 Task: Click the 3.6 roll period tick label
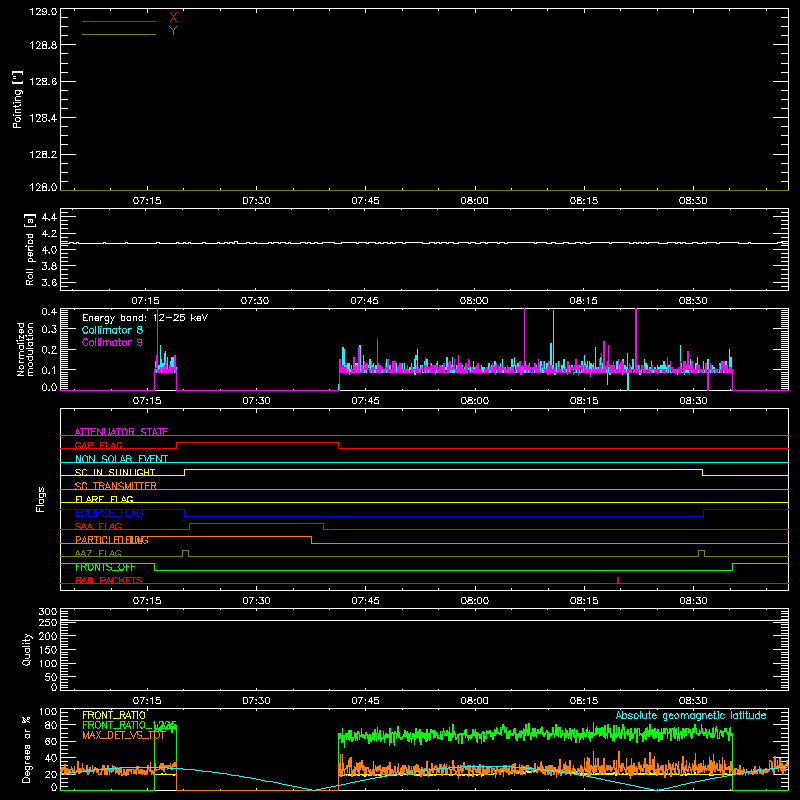click(49, 282)
